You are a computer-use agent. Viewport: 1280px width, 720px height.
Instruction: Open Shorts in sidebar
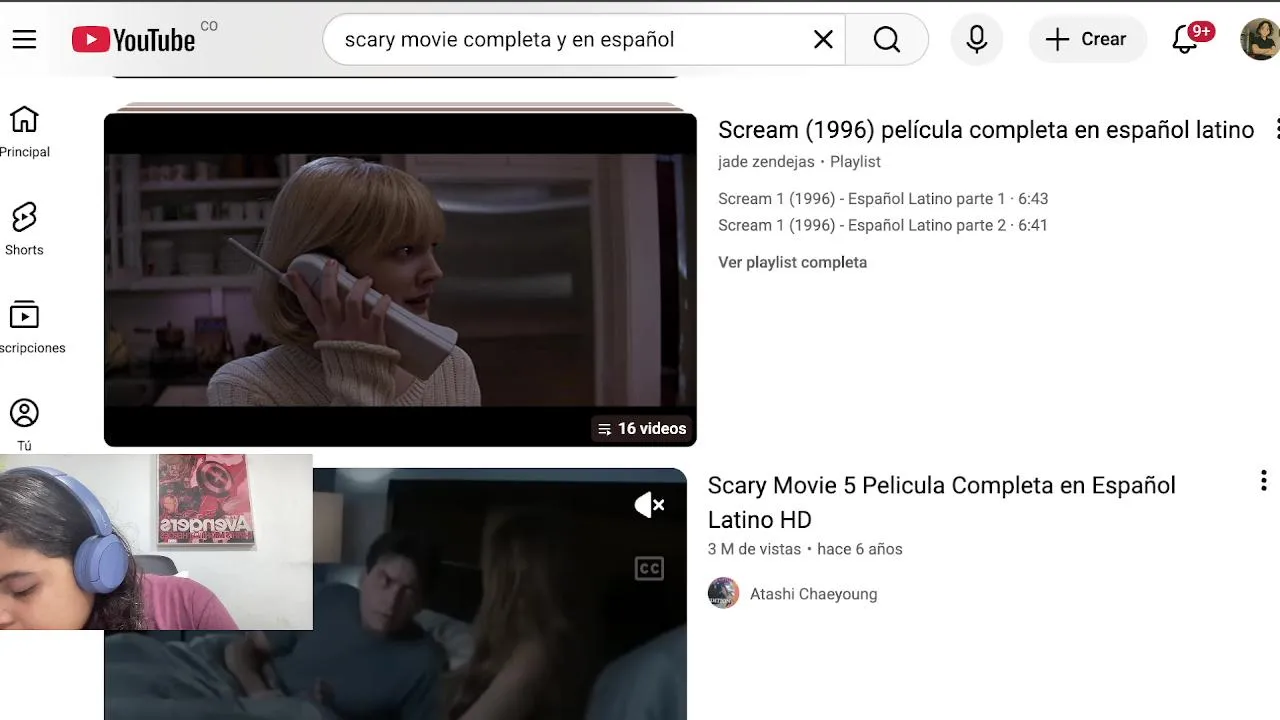pos(24,230)
